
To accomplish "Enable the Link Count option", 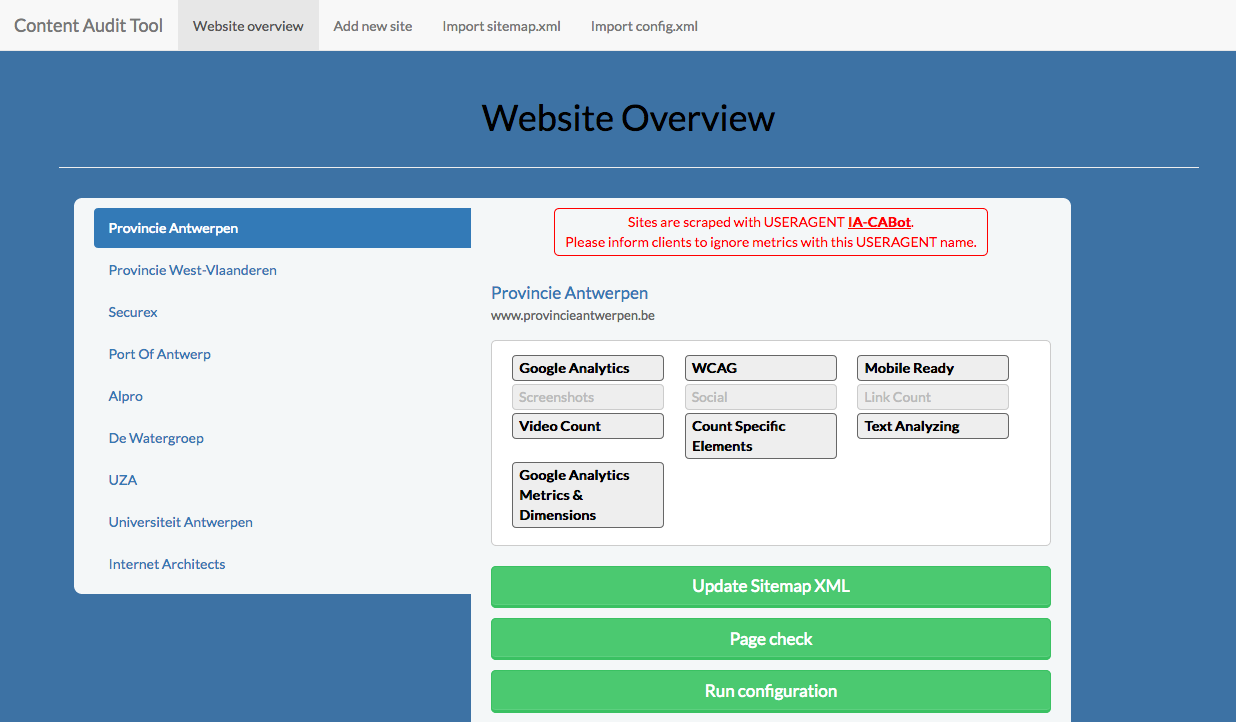I will 933,397.
